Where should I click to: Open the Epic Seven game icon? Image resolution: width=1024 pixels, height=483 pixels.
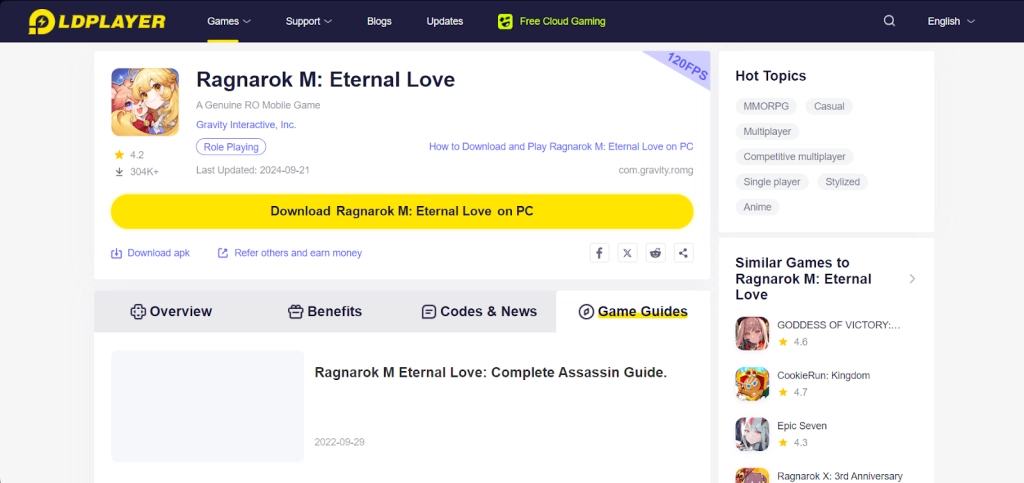coord(752,434)
